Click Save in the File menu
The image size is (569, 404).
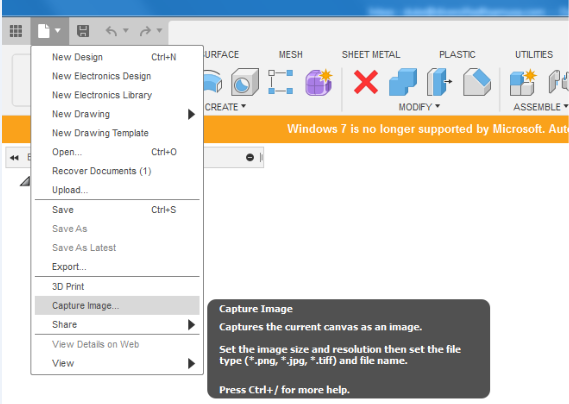point(117,209)
